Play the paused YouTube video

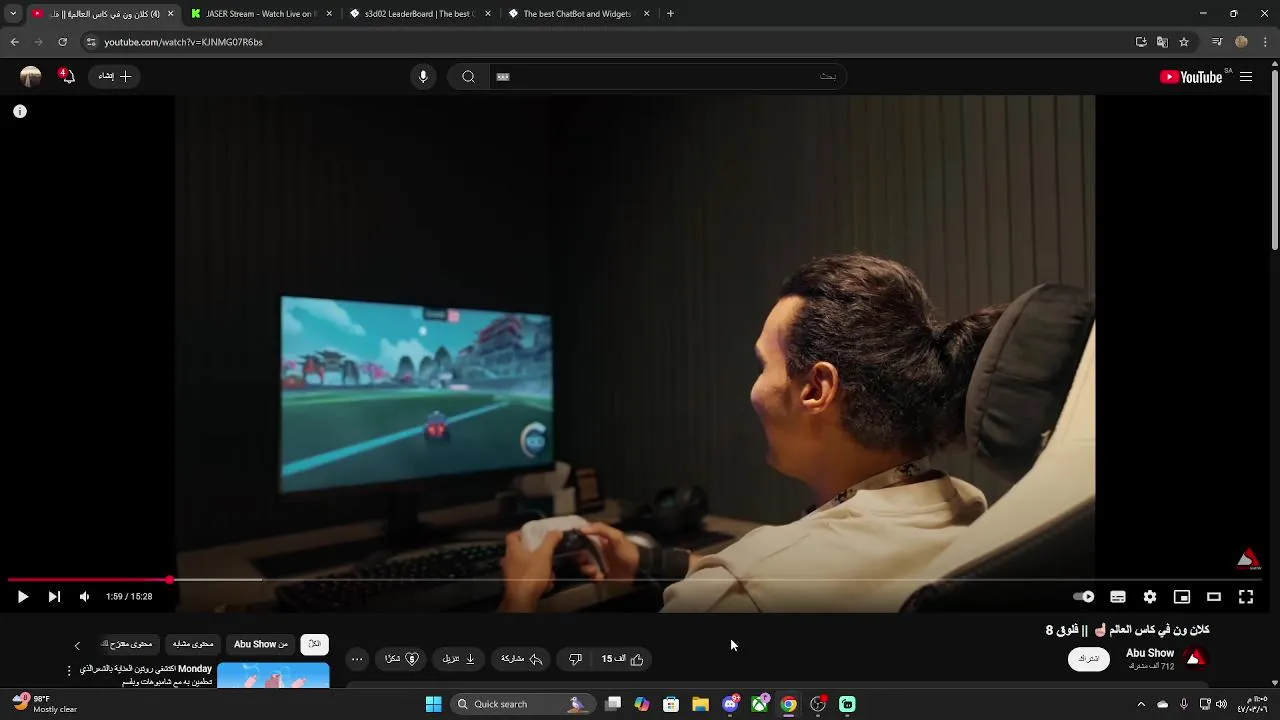point(22,597)
